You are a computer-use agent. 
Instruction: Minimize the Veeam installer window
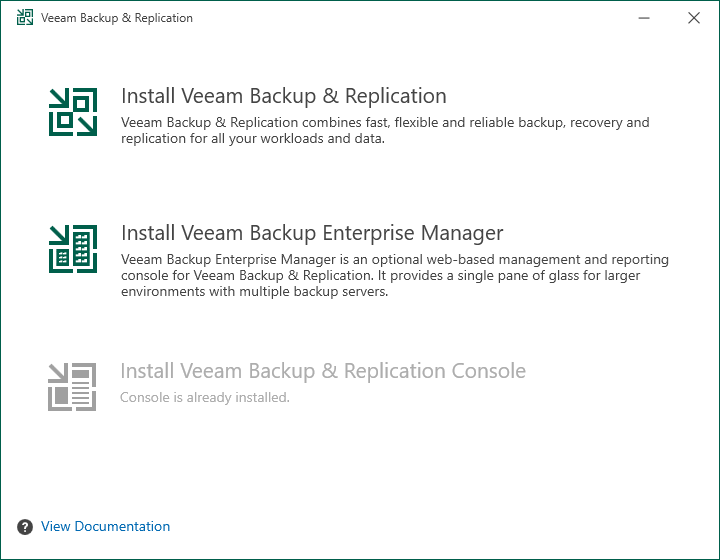coord(644,18)
